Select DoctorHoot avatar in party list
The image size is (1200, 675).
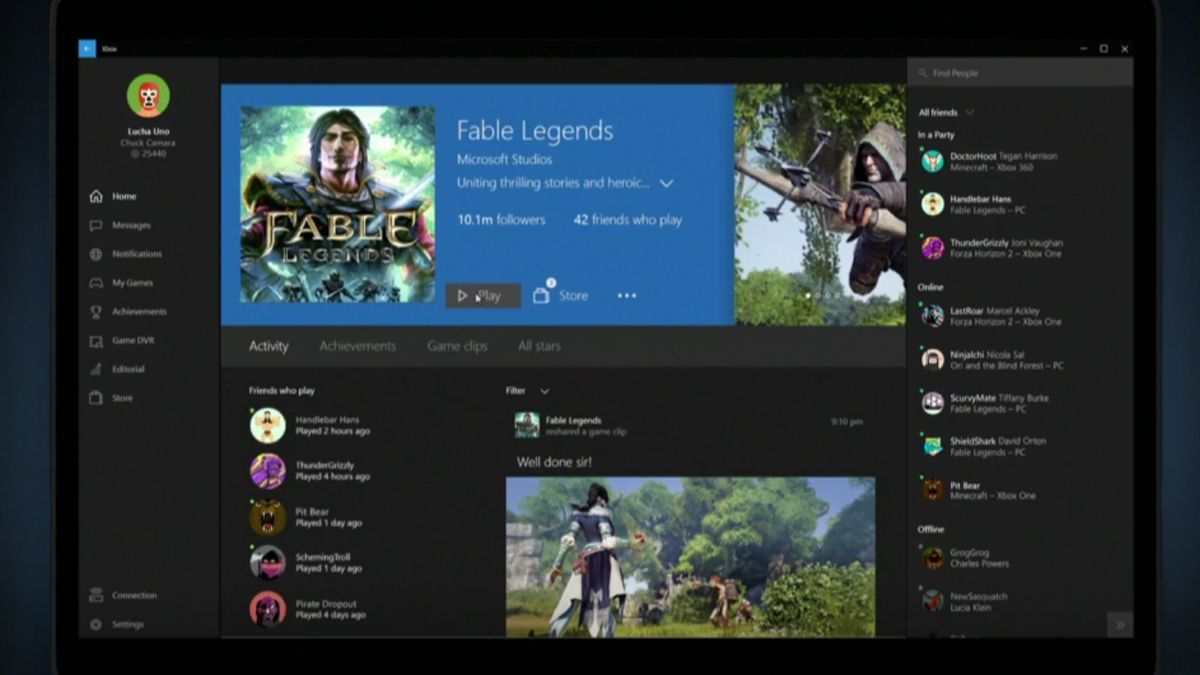(933, 161)
